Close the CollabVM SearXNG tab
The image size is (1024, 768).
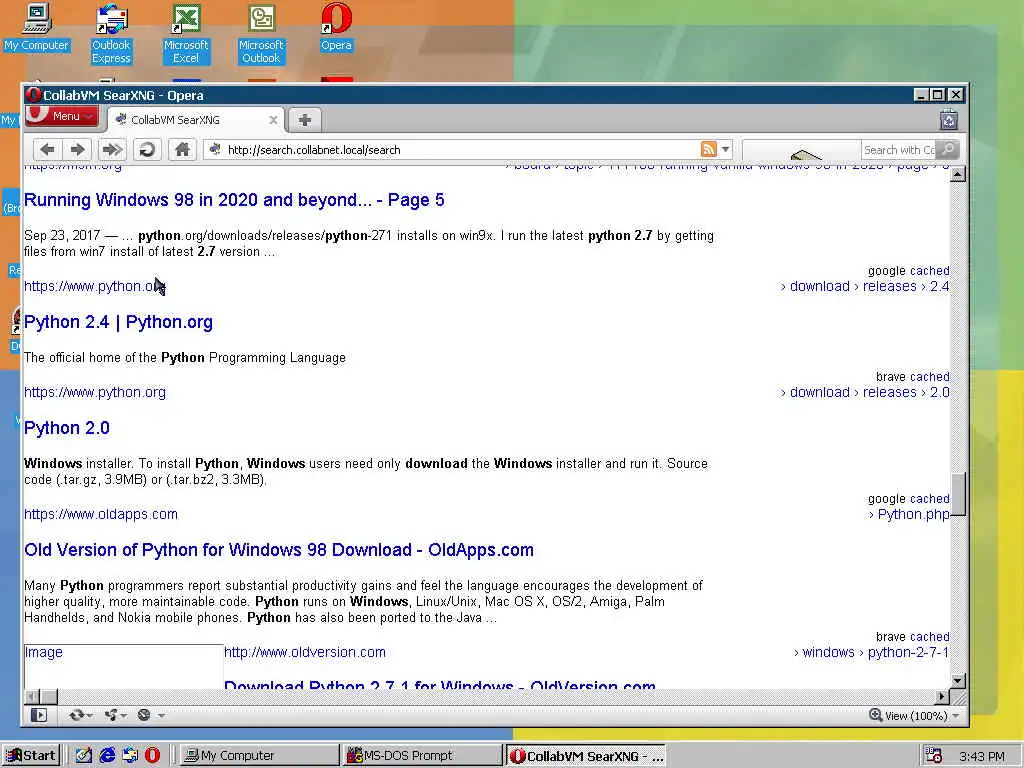point(273,120)
